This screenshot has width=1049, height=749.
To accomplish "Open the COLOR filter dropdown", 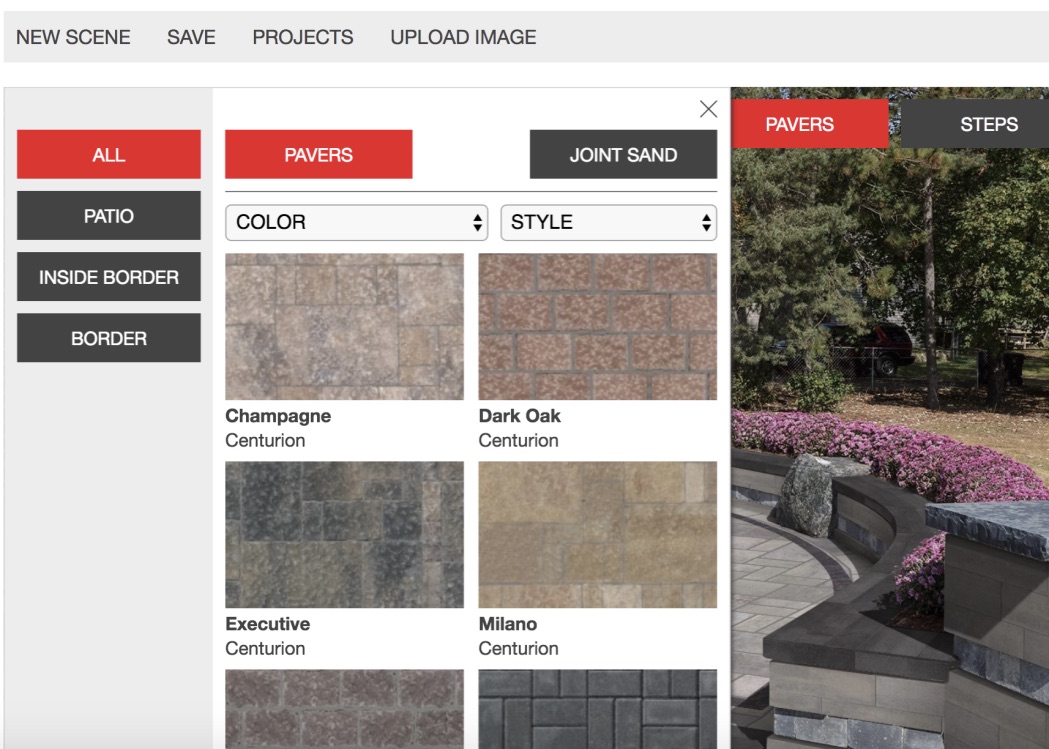I will coord(356,222).
